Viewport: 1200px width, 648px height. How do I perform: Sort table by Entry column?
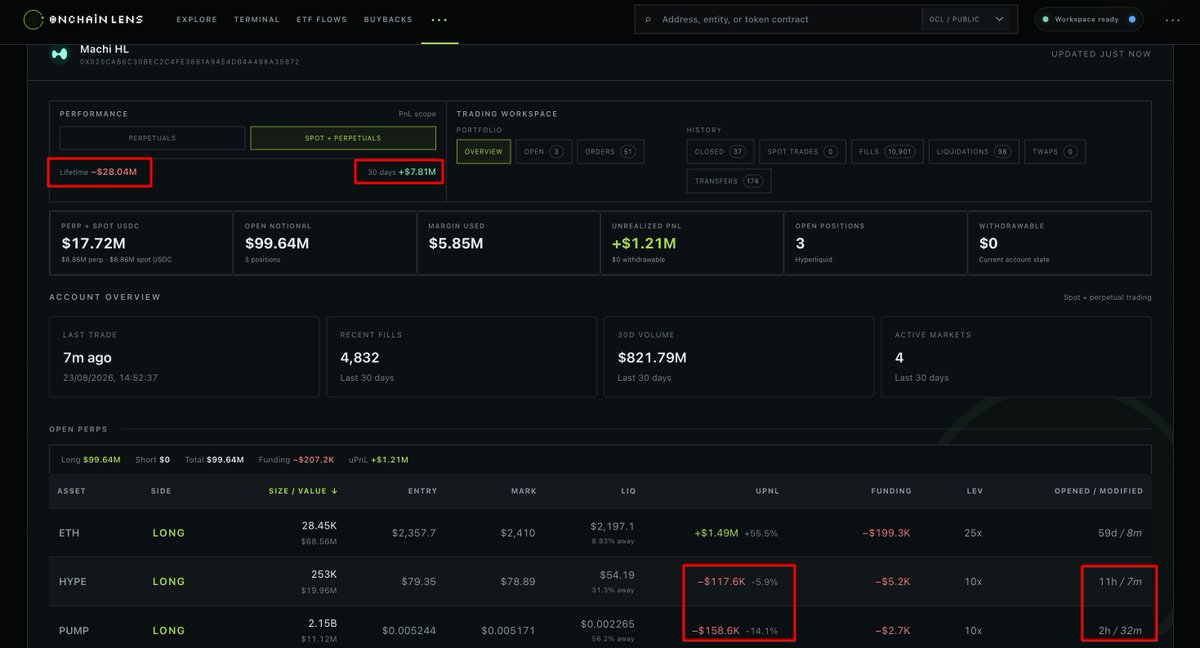coord(422,491)
